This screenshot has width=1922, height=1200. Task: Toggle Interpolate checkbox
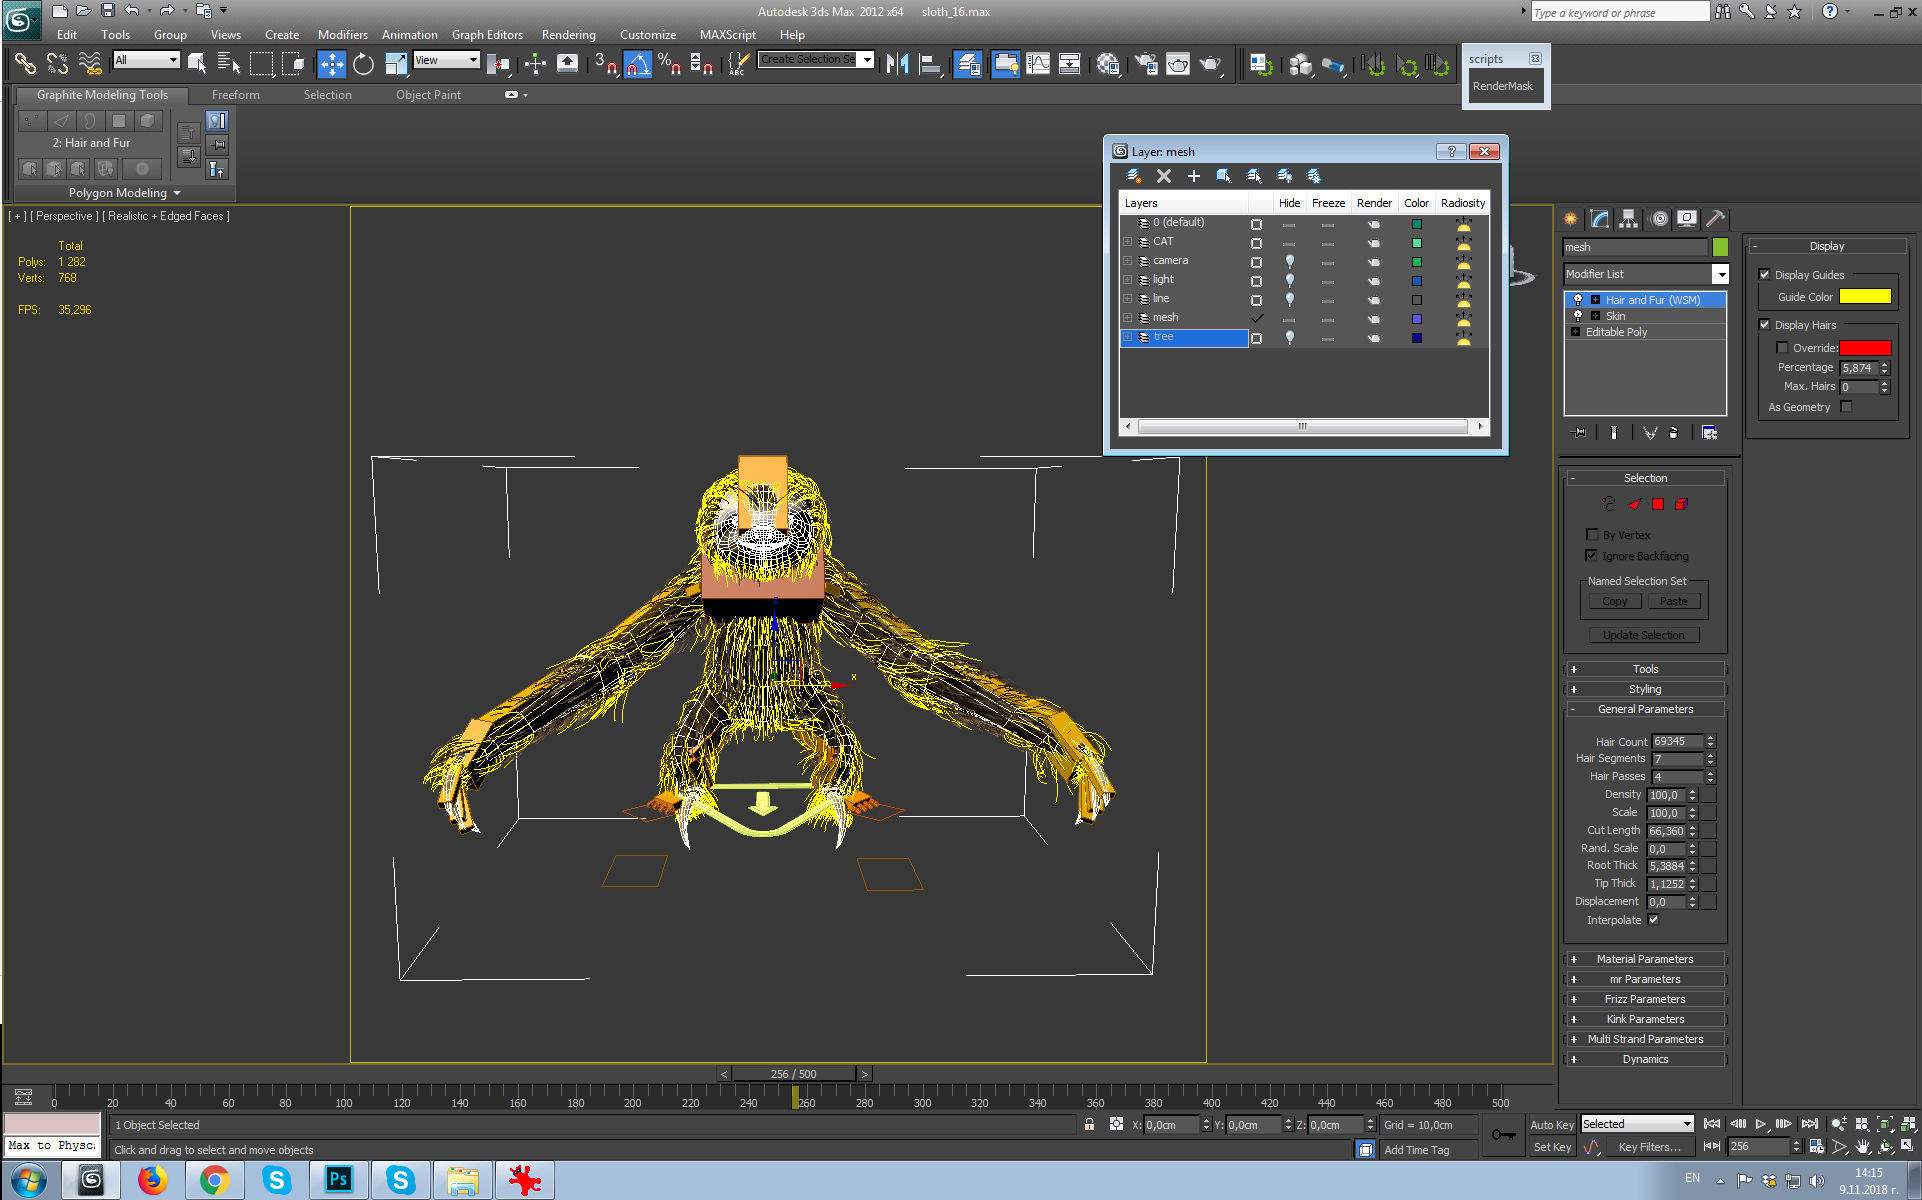click(x=1653, y=920)
